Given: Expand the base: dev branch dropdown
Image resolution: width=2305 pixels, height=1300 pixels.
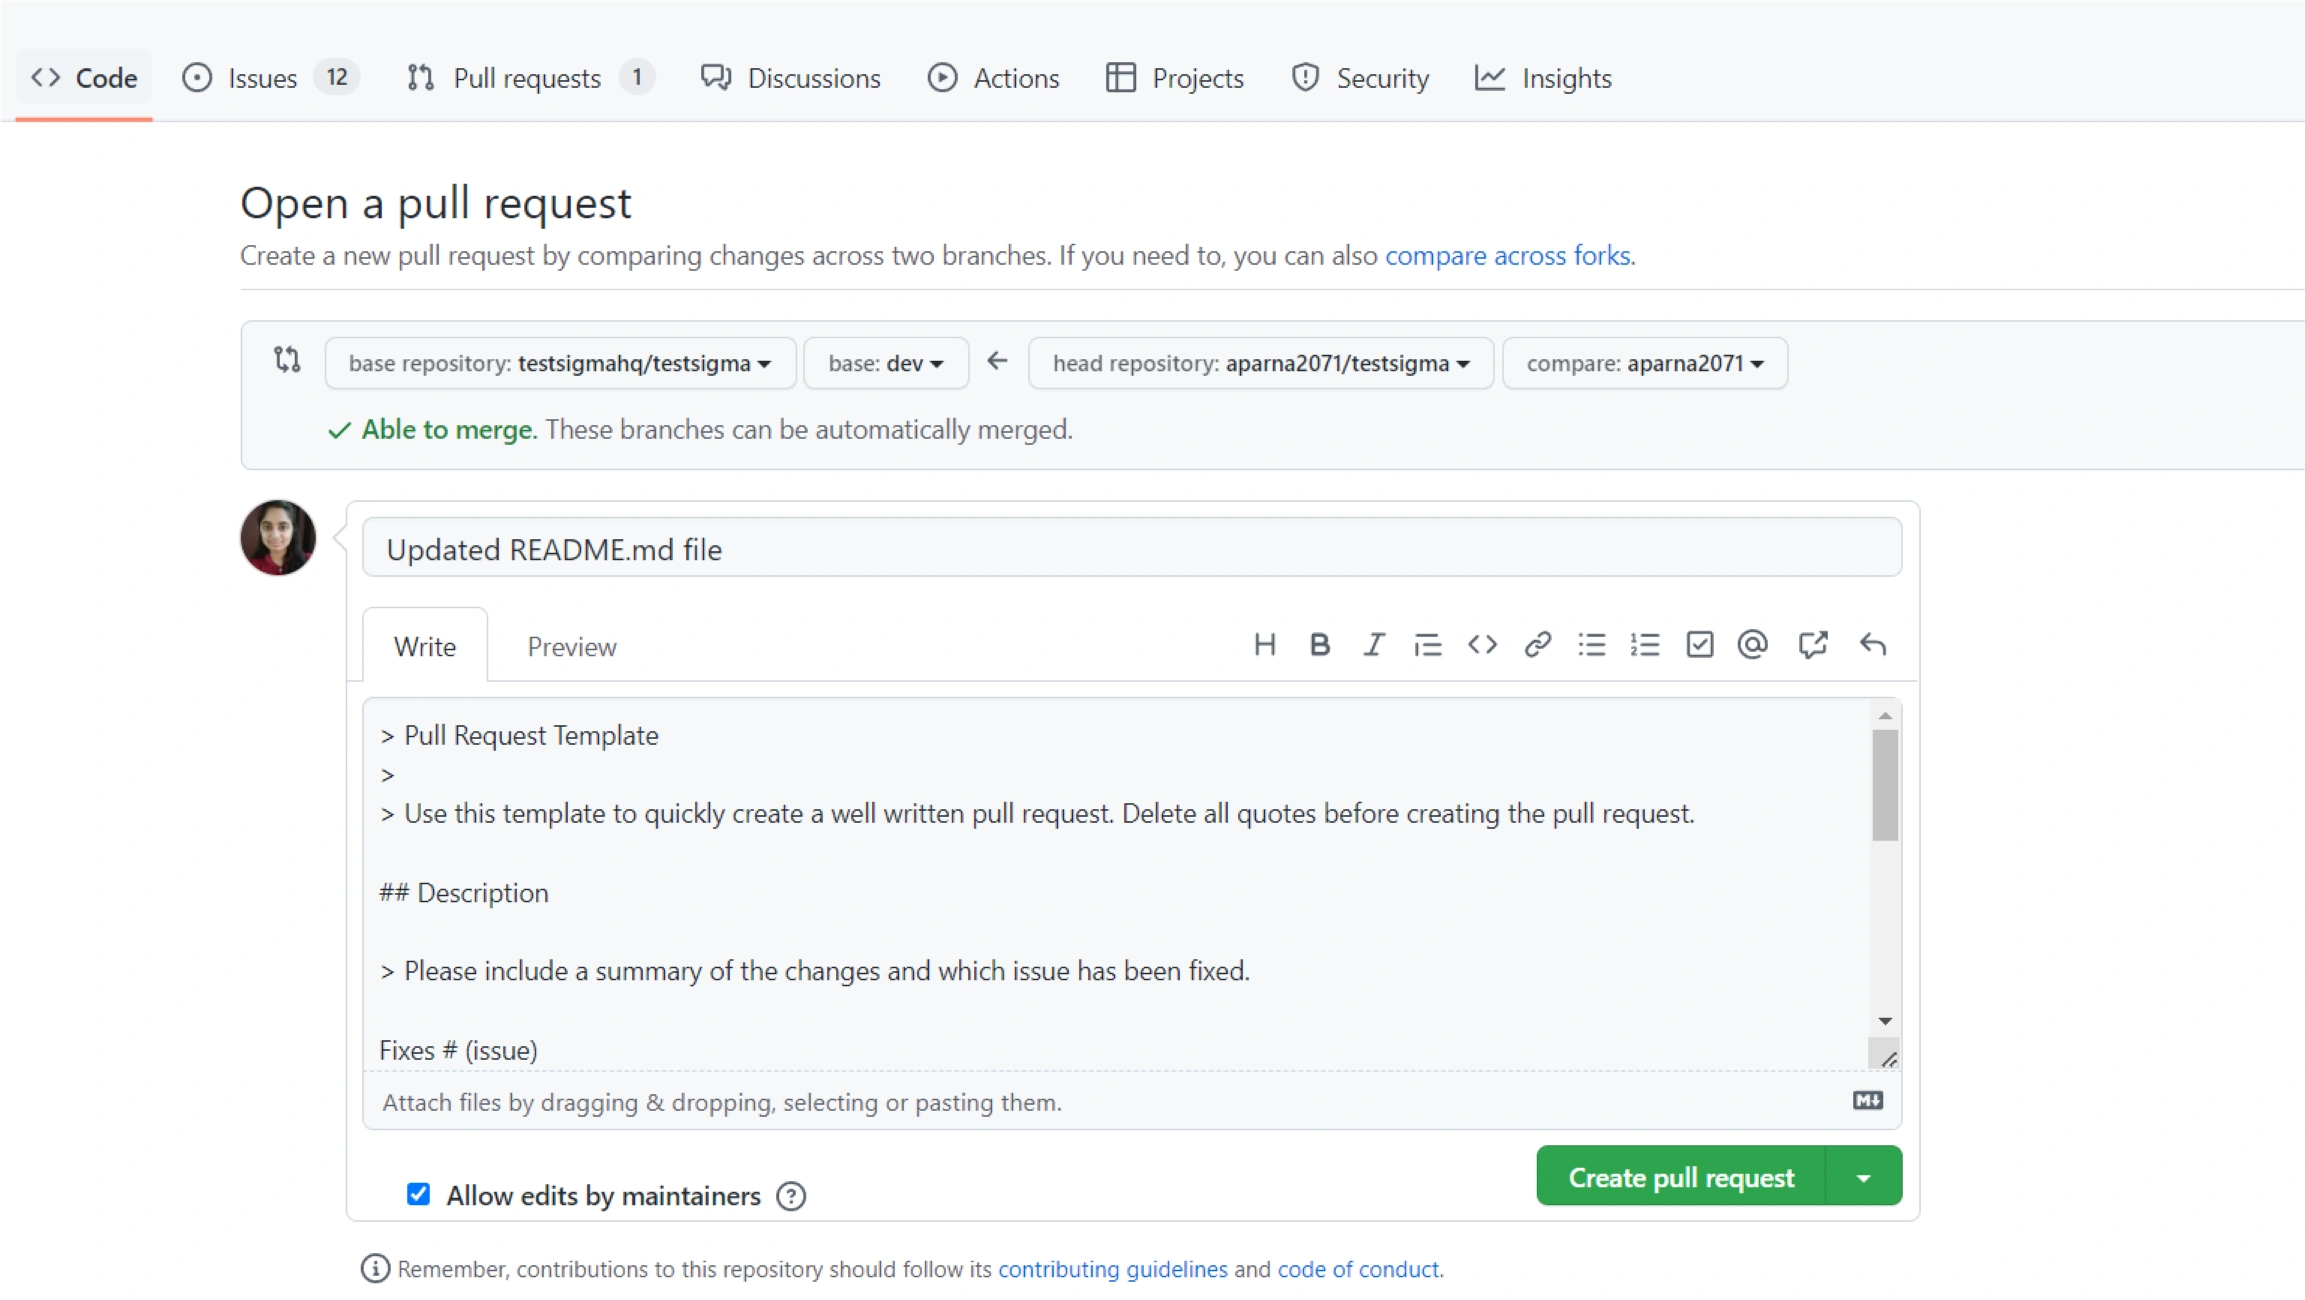Looking at the screenshot, I should tap(886, 363).
